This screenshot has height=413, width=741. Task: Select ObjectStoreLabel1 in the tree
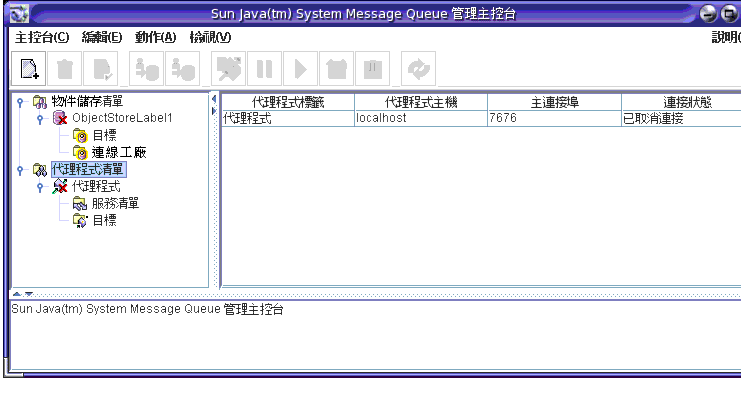[x=122, y=118]
